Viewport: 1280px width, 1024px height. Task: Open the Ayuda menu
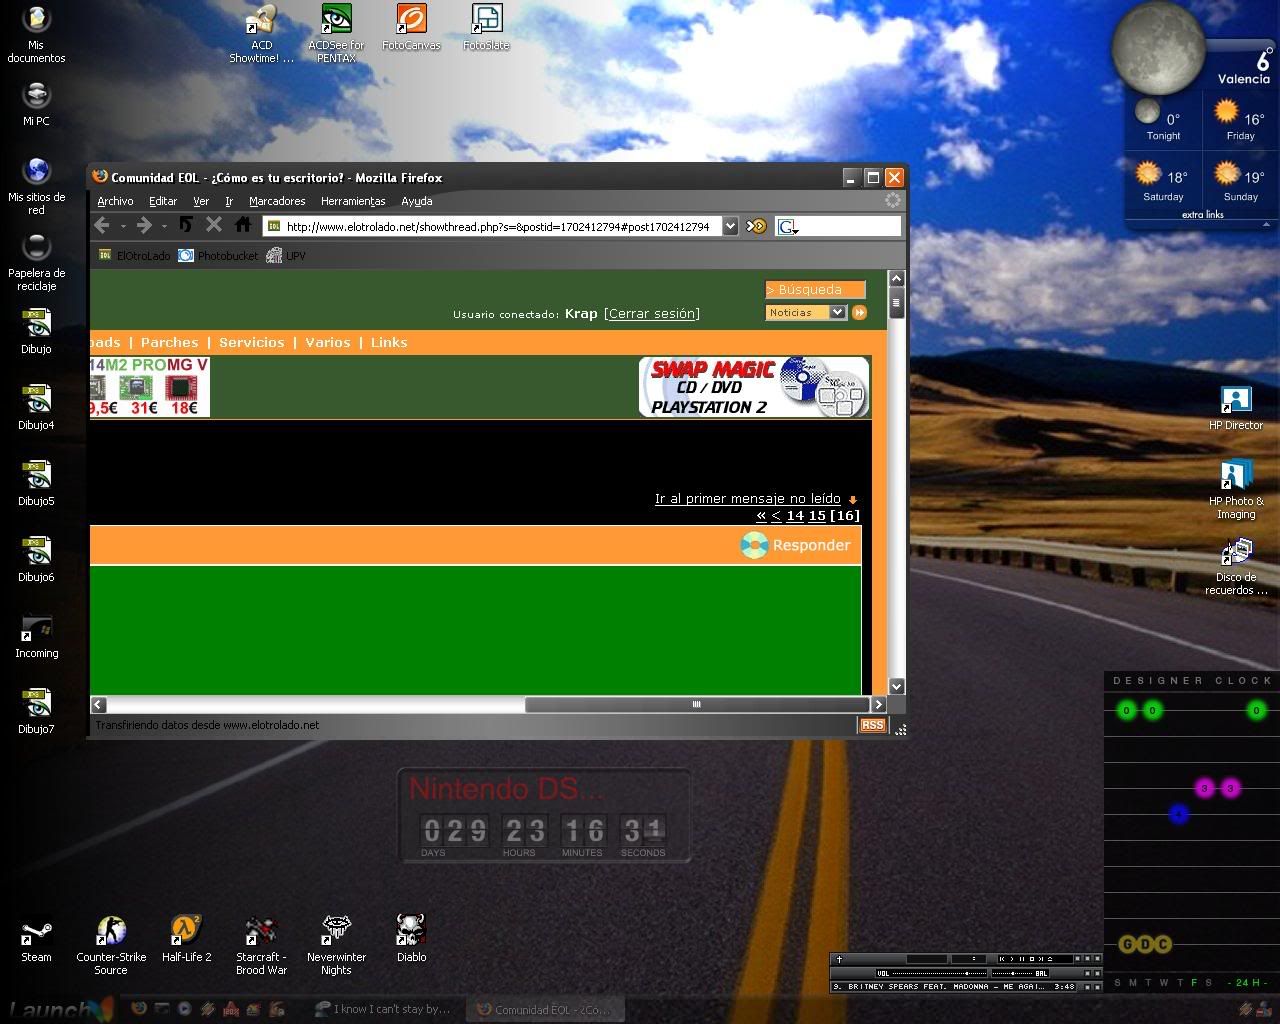tap(417, 201)
